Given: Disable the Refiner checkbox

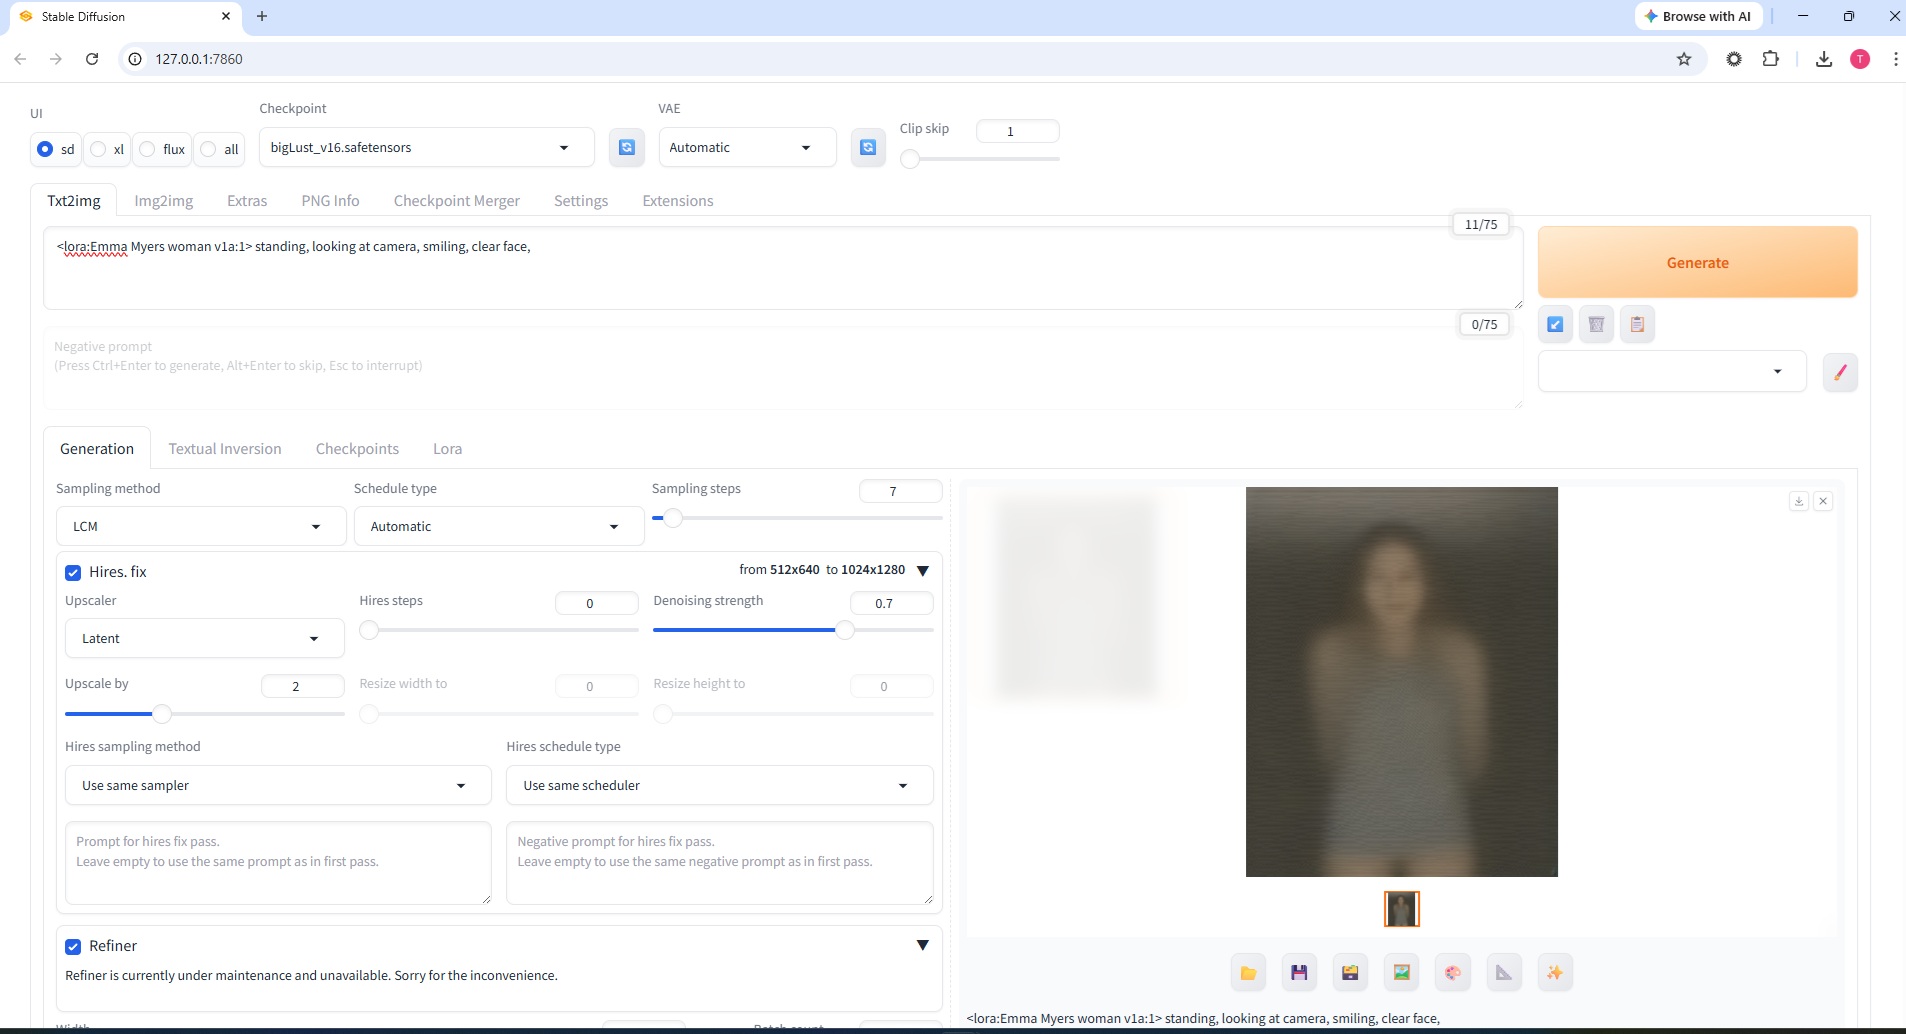Looking at the screenshot, I should pos(73,947).
